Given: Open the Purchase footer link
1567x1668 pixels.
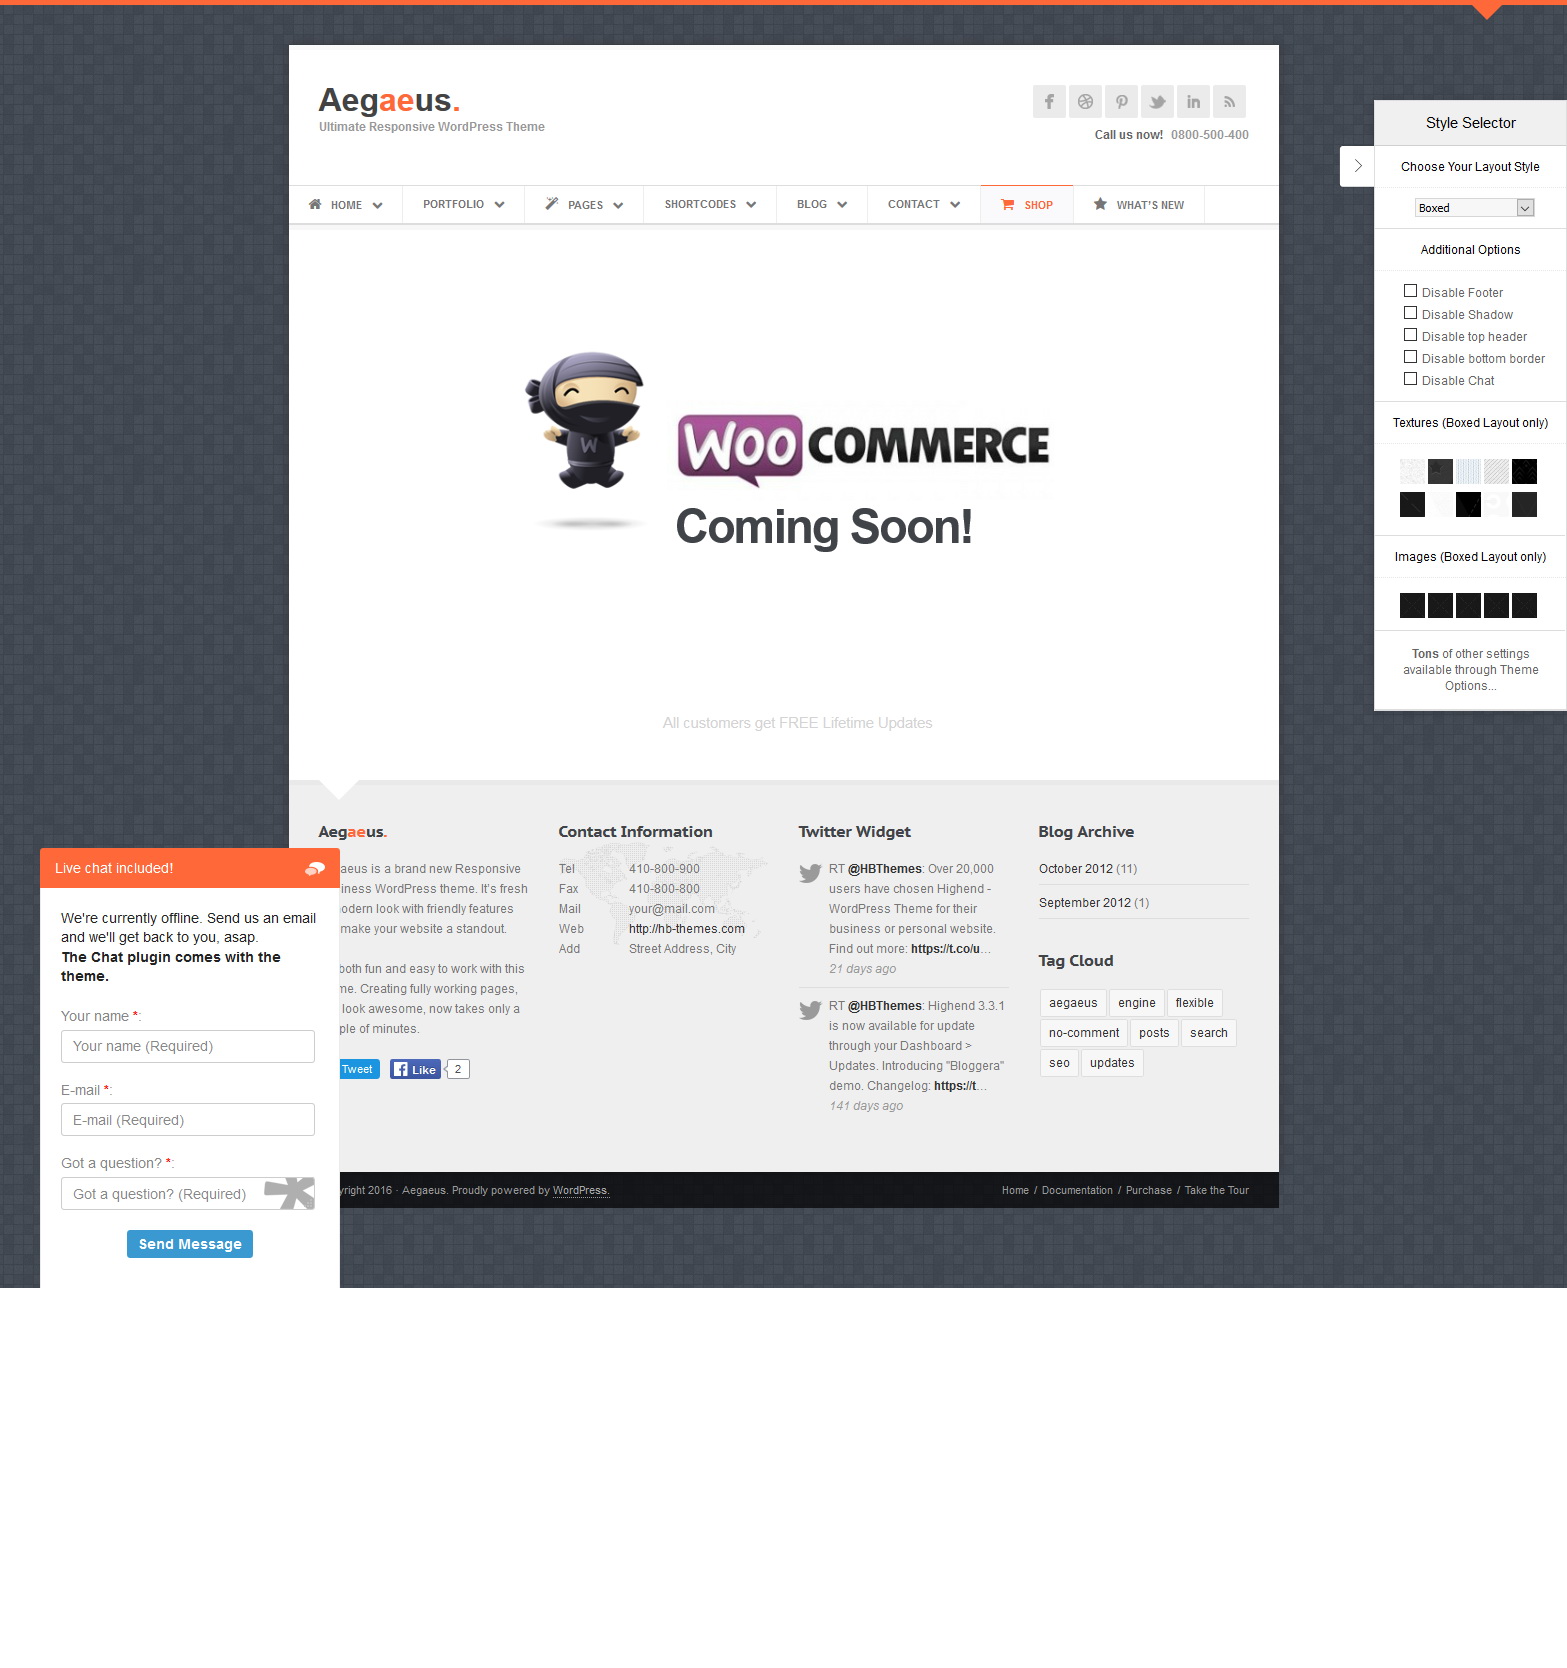Looking at the screenshot, I should tap(1149, 1190).
